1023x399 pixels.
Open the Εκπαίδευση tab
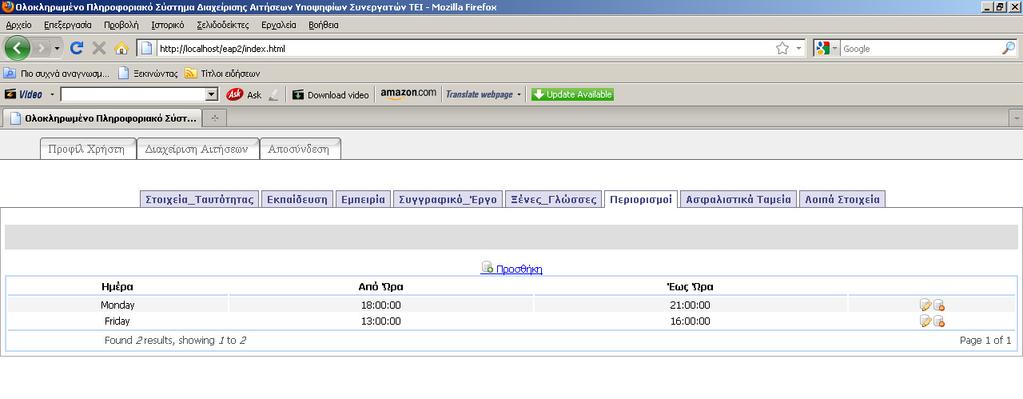coord(298,200)
